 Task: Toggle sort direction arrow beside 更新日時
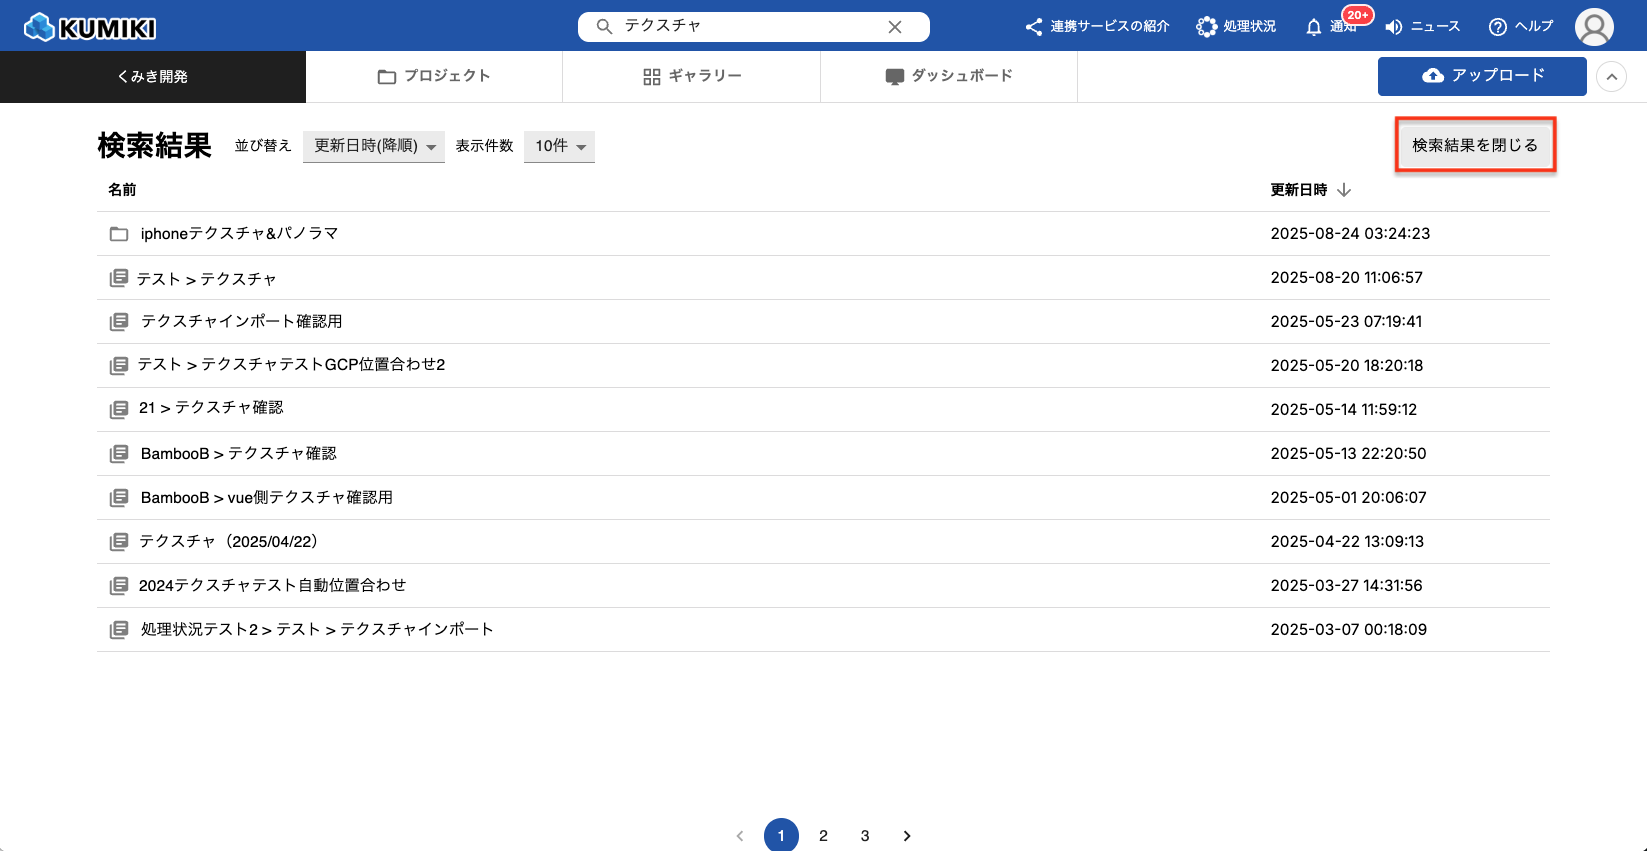(x=1344, y=190)
